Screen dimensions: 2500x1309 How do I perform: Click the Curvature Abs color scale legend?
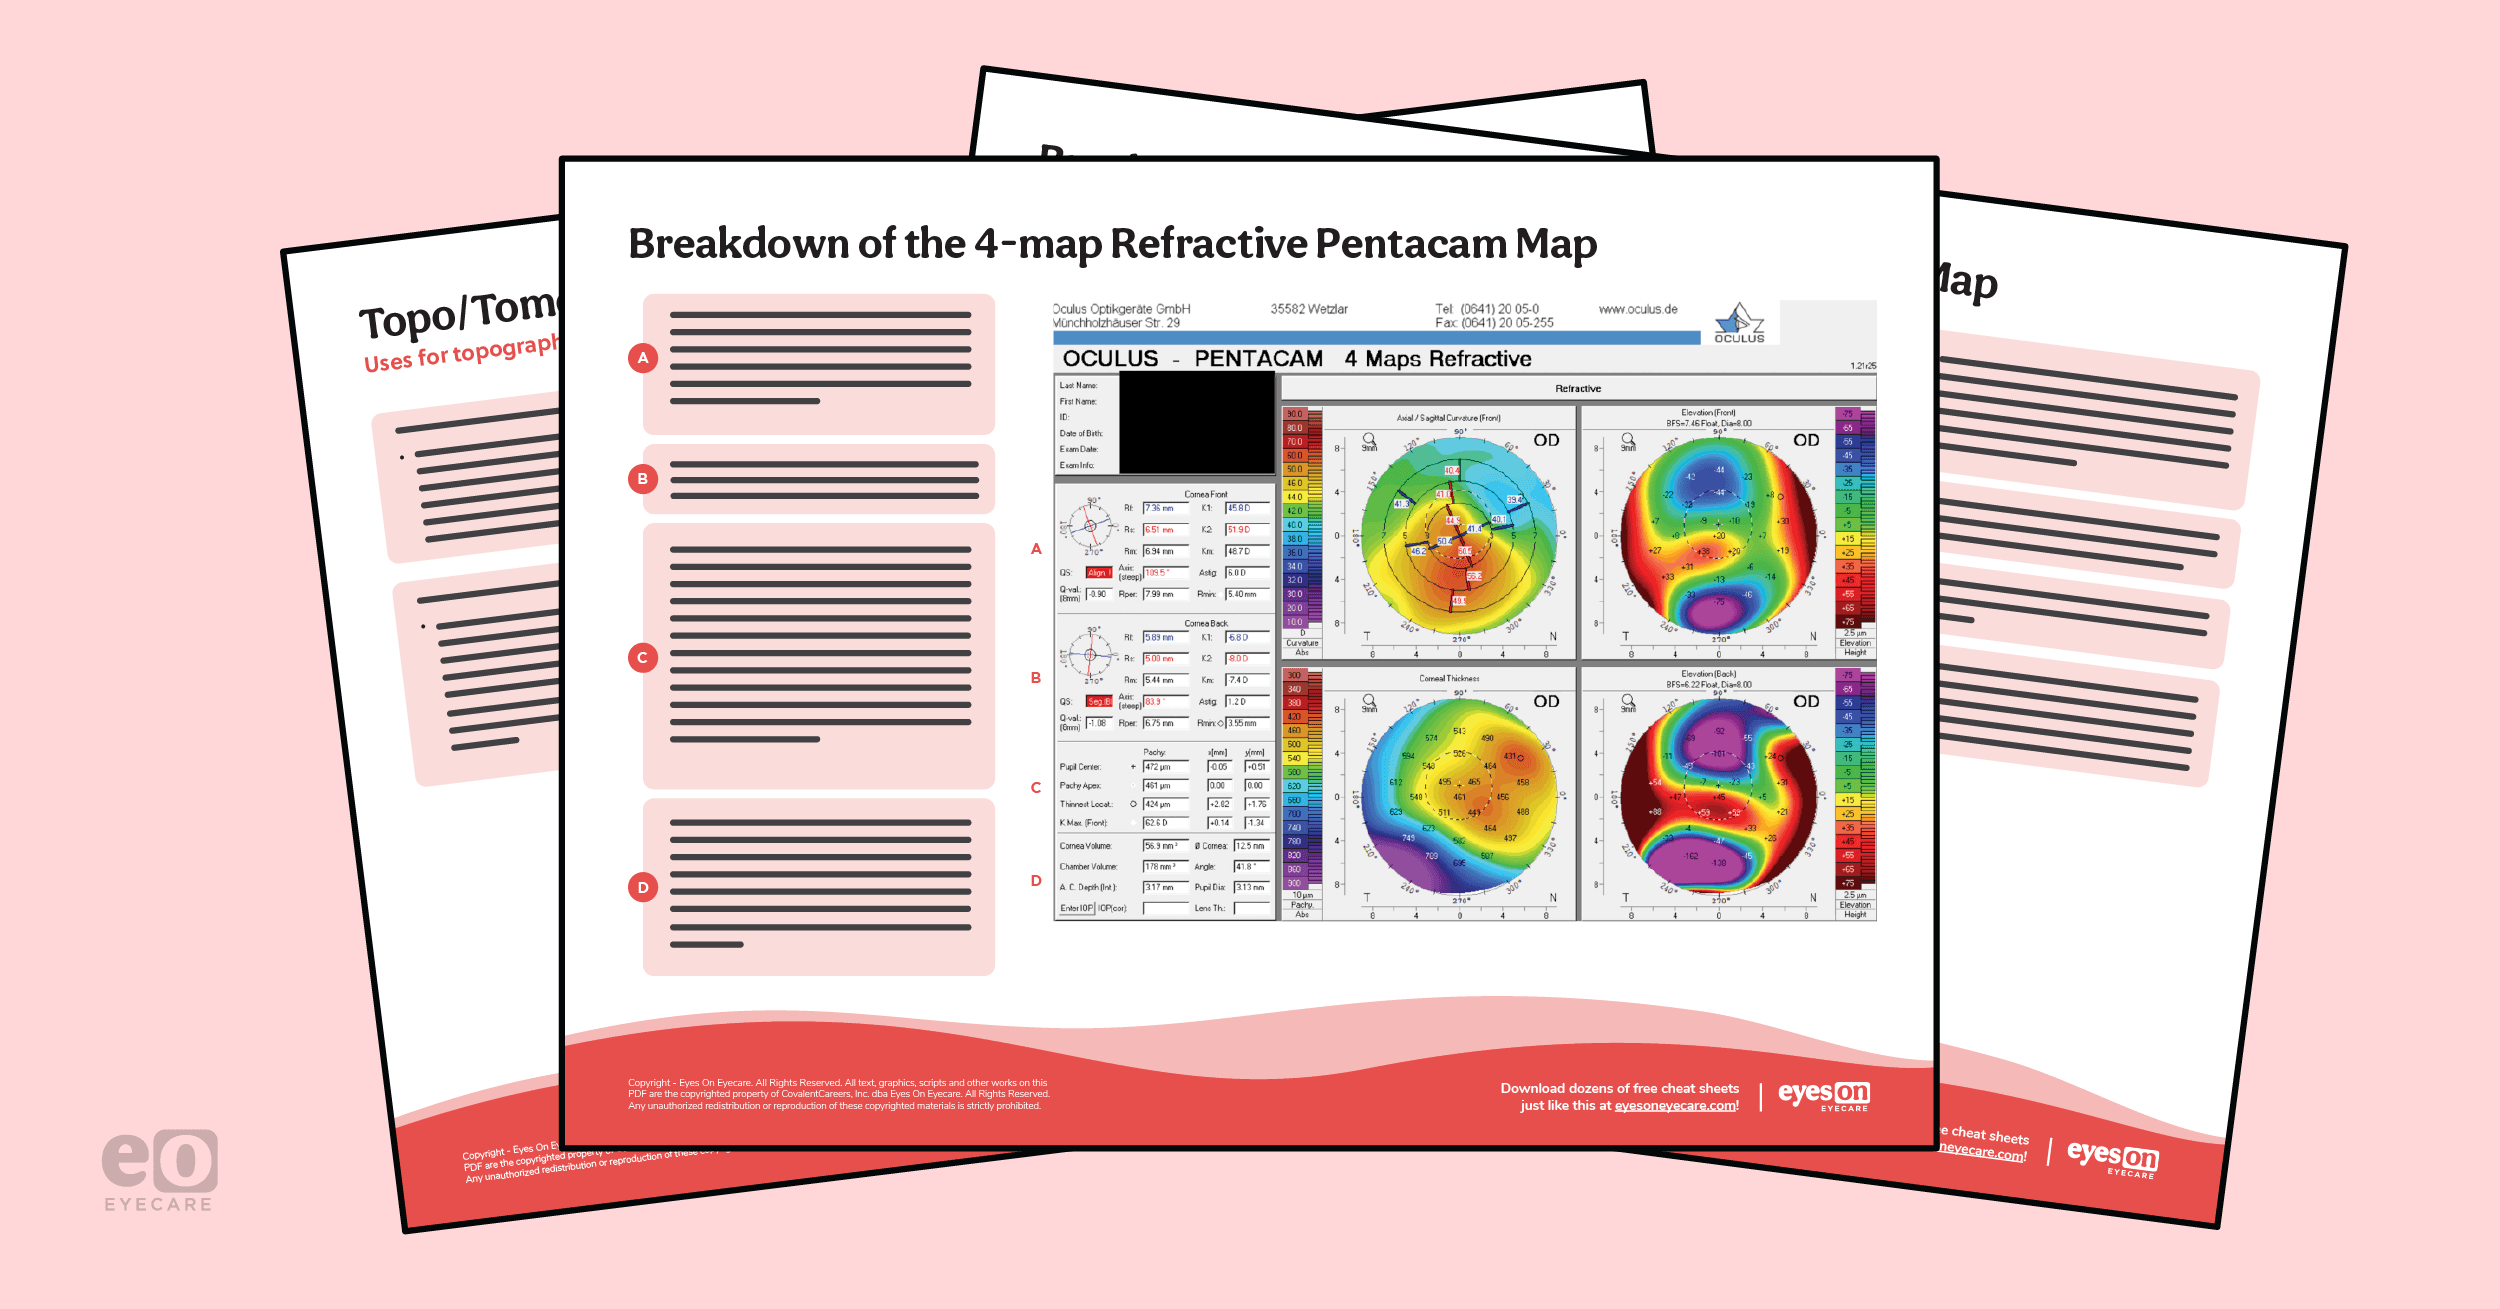(1302, 531)
